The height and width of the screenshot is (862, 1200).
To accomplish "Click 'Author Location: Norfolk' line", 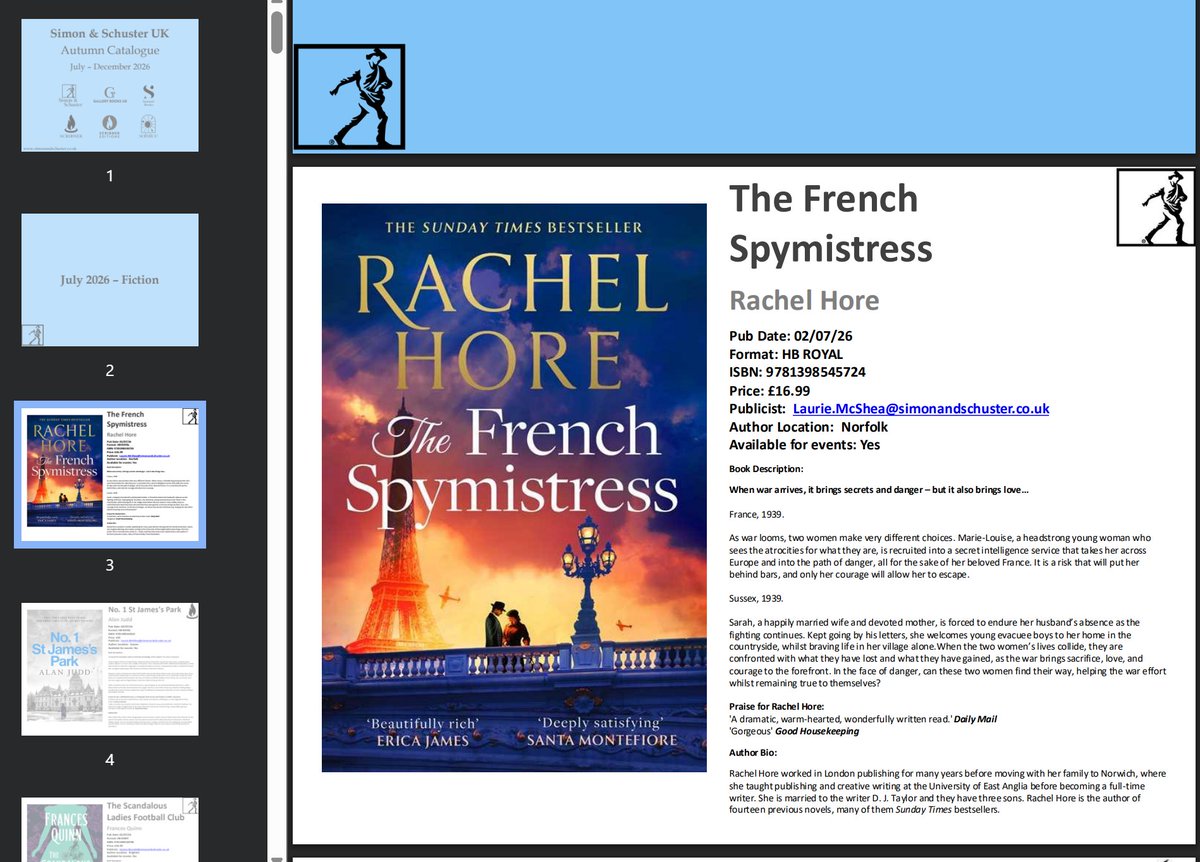I will click(x=808, y=427).
